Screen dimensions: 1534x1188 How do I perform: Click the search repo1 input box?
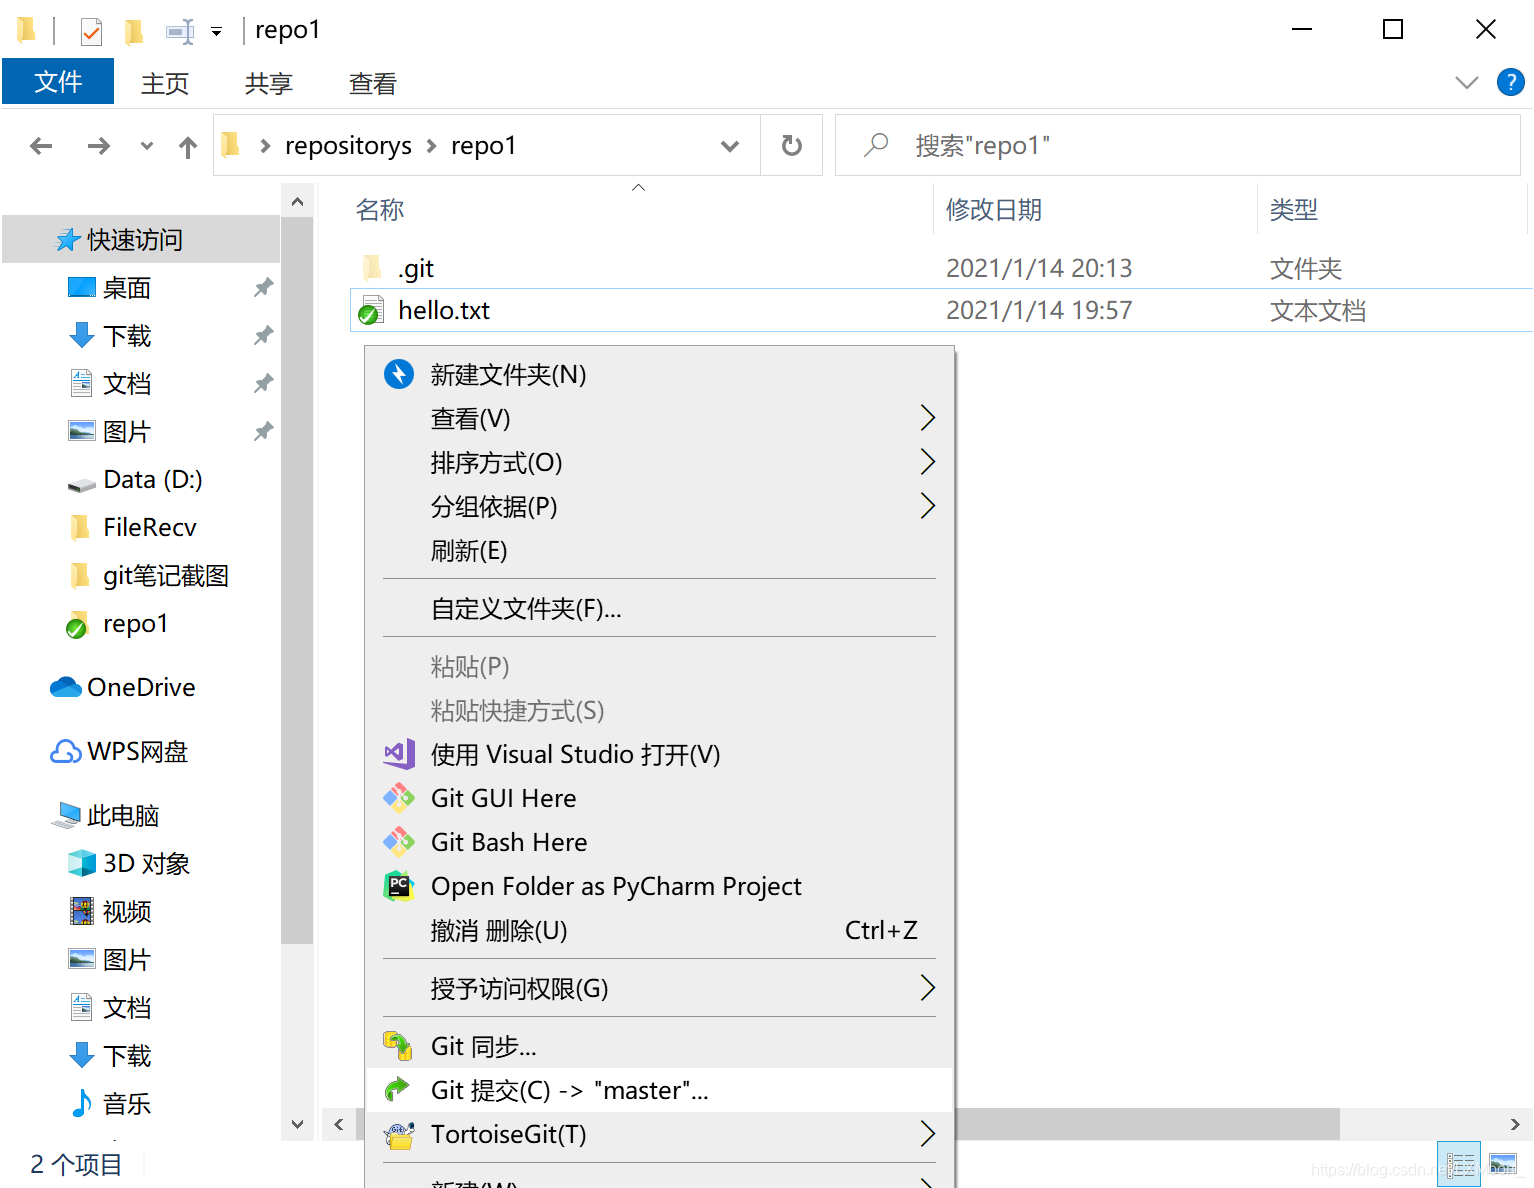[1178, 146]
